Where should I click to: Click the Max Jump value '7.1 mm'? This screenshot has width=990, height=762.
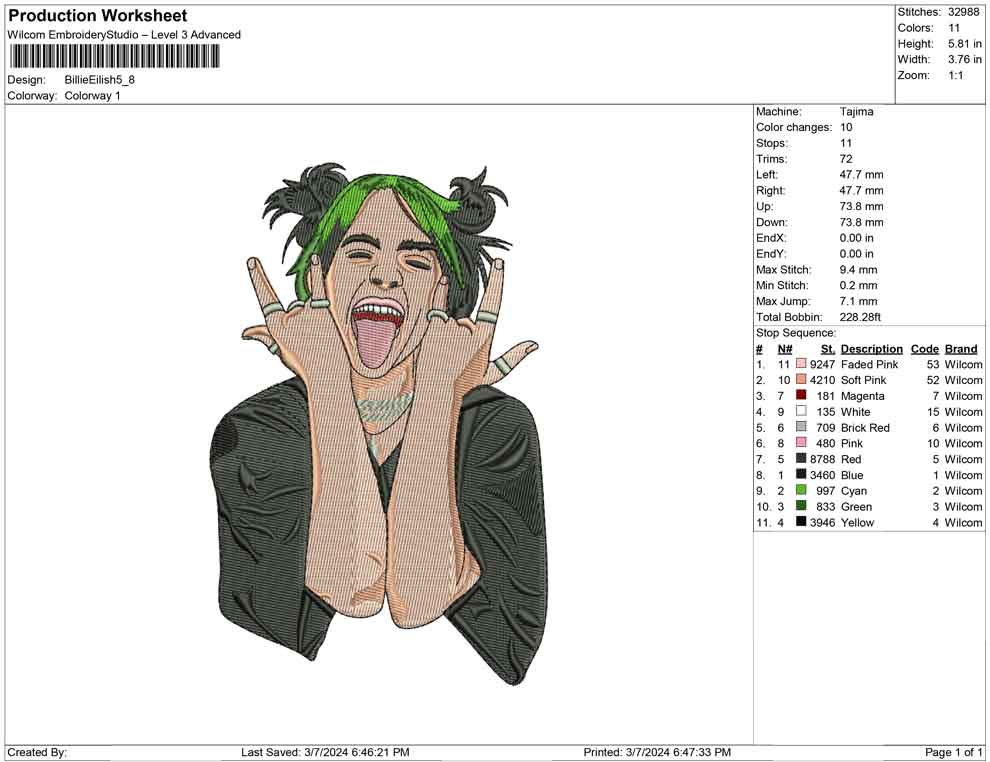859,301
